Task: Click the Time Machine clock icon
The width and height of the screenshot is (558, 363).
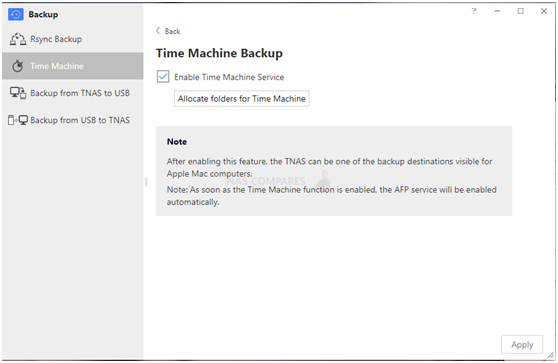Action: [17, 66]
